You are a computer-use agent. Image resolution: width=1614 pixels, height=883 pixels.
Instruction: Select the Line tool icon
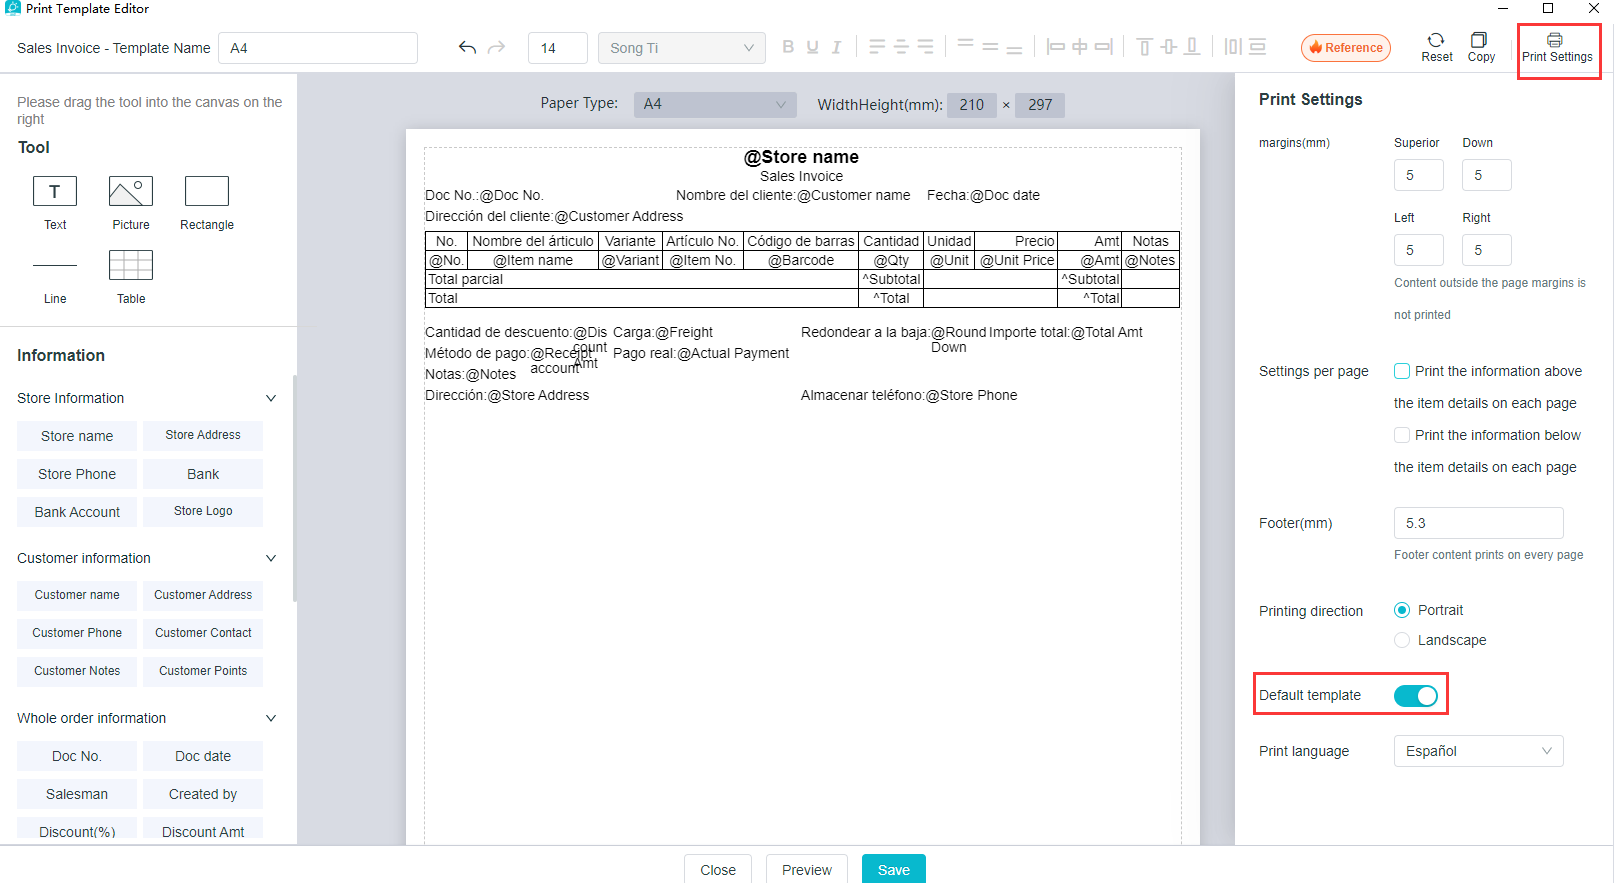coord(55,266)
